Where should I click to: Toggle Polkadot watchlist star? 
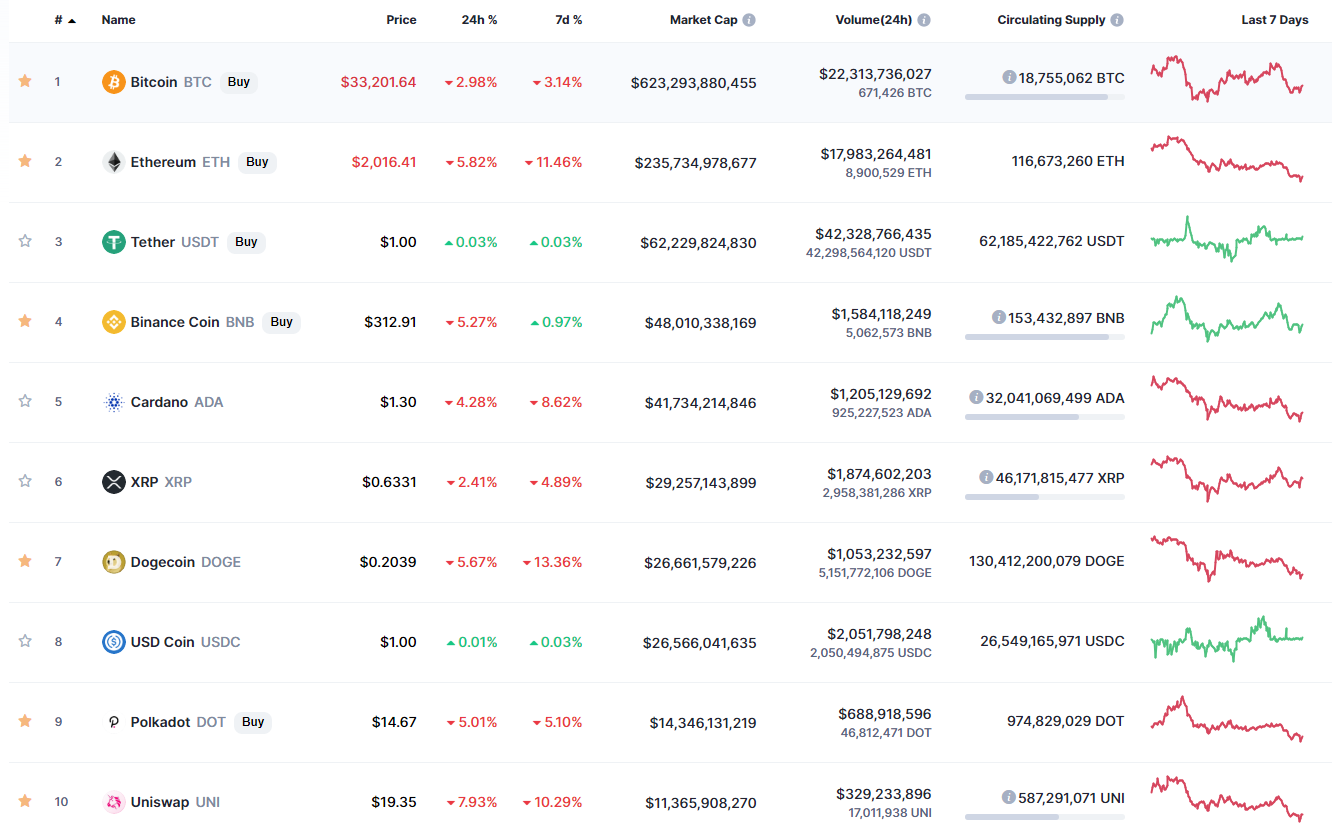(x=25, y=721)
